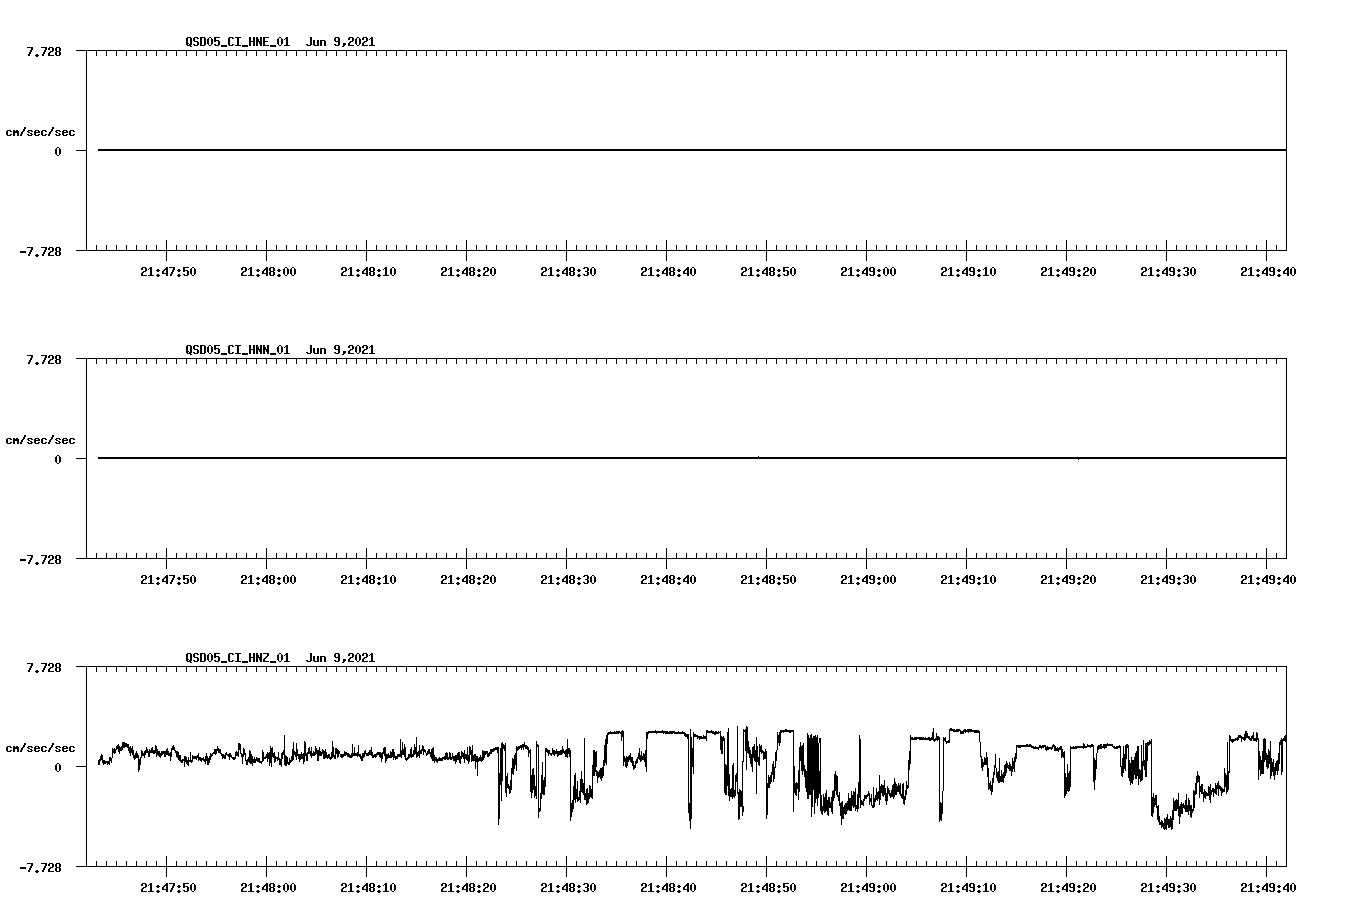Click the 21:49:30 time label under HNE plot
The height and width of the screenshot is (924, 1358).
pos(1168,272)
